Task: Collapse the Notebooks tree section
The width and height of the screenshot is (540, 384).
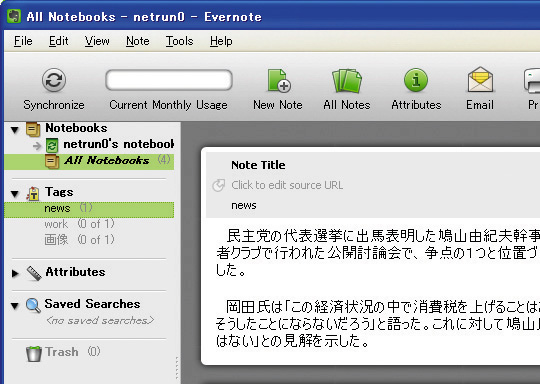Action: (x=14, y=130)
